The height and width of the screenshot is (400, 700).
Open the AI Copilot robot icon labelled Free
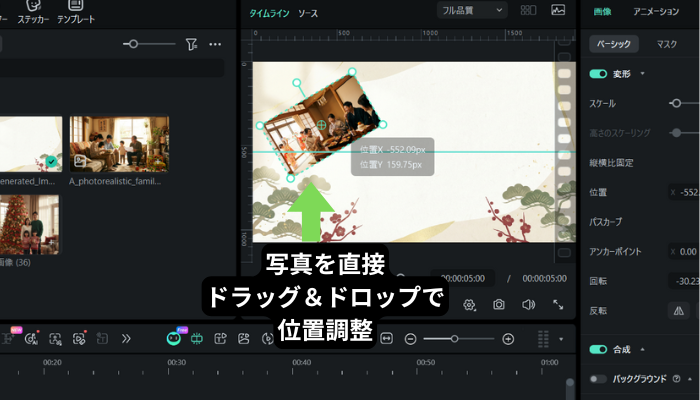174,338
